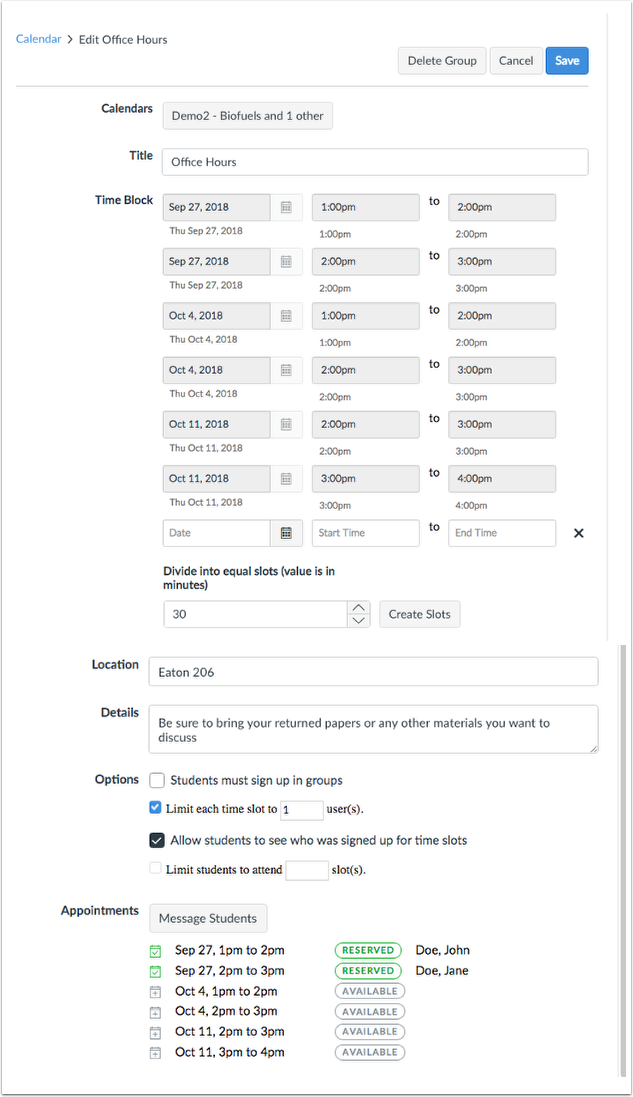Open calendar picker for Oct 4 1:00pm row
This screenshot has width=633, height=1097.
coord(286,316)
